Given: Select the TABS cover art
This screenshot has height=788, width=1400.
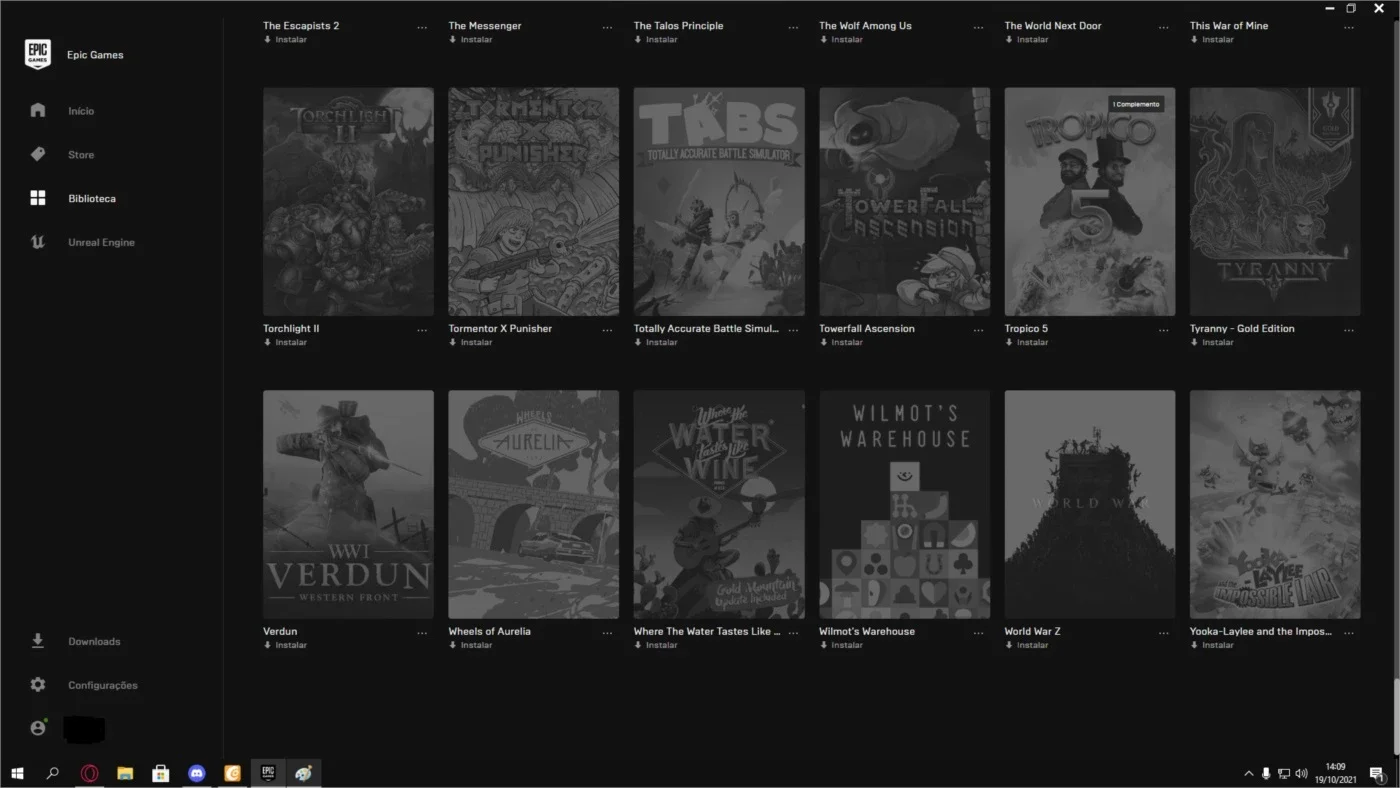Looking at the screenshot, I should [x=719, y=202].
